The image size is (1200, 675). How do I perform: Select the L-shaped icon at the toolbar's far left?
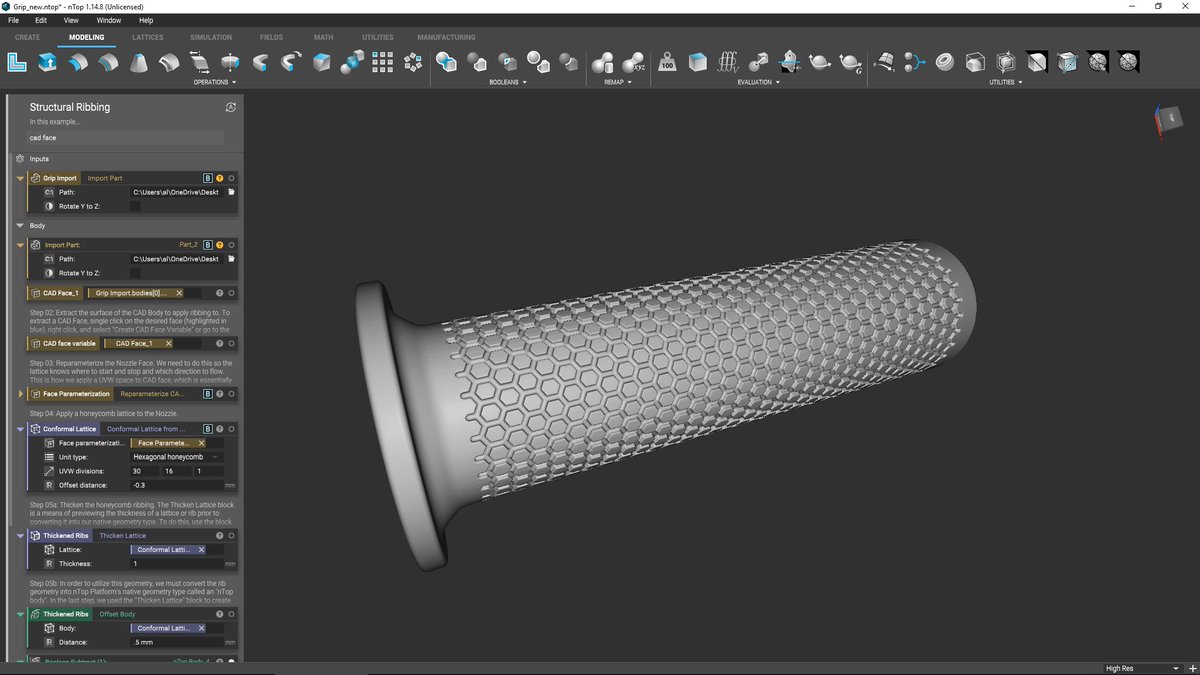[x=16, y=62]
